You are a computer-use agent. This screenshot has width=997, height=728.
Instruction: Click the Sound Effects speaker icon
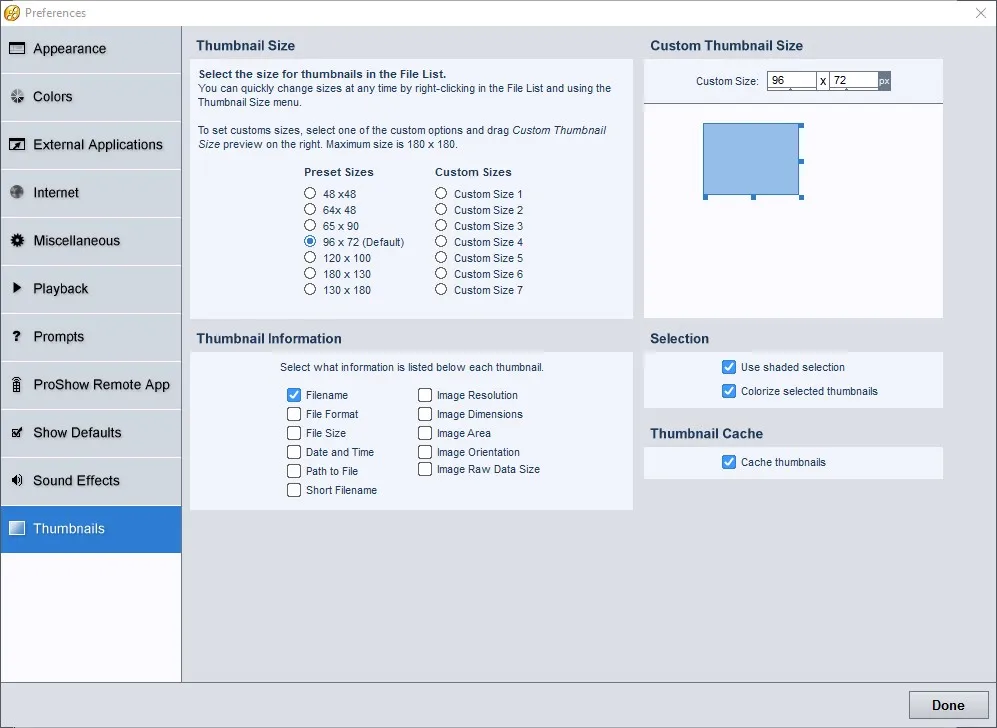pyautogui.click(x=17, y=480)
